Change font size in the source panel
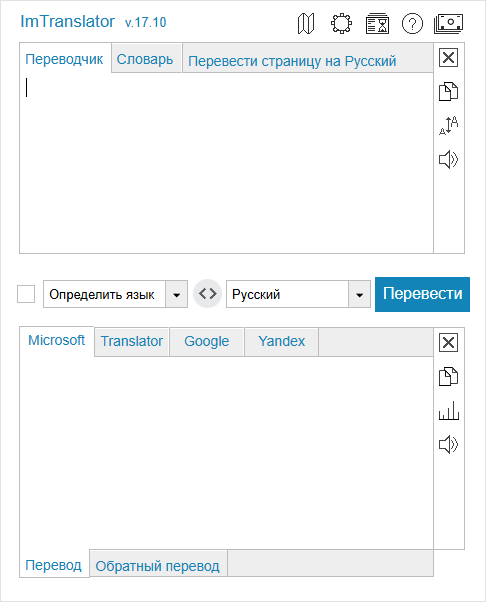 448,125
